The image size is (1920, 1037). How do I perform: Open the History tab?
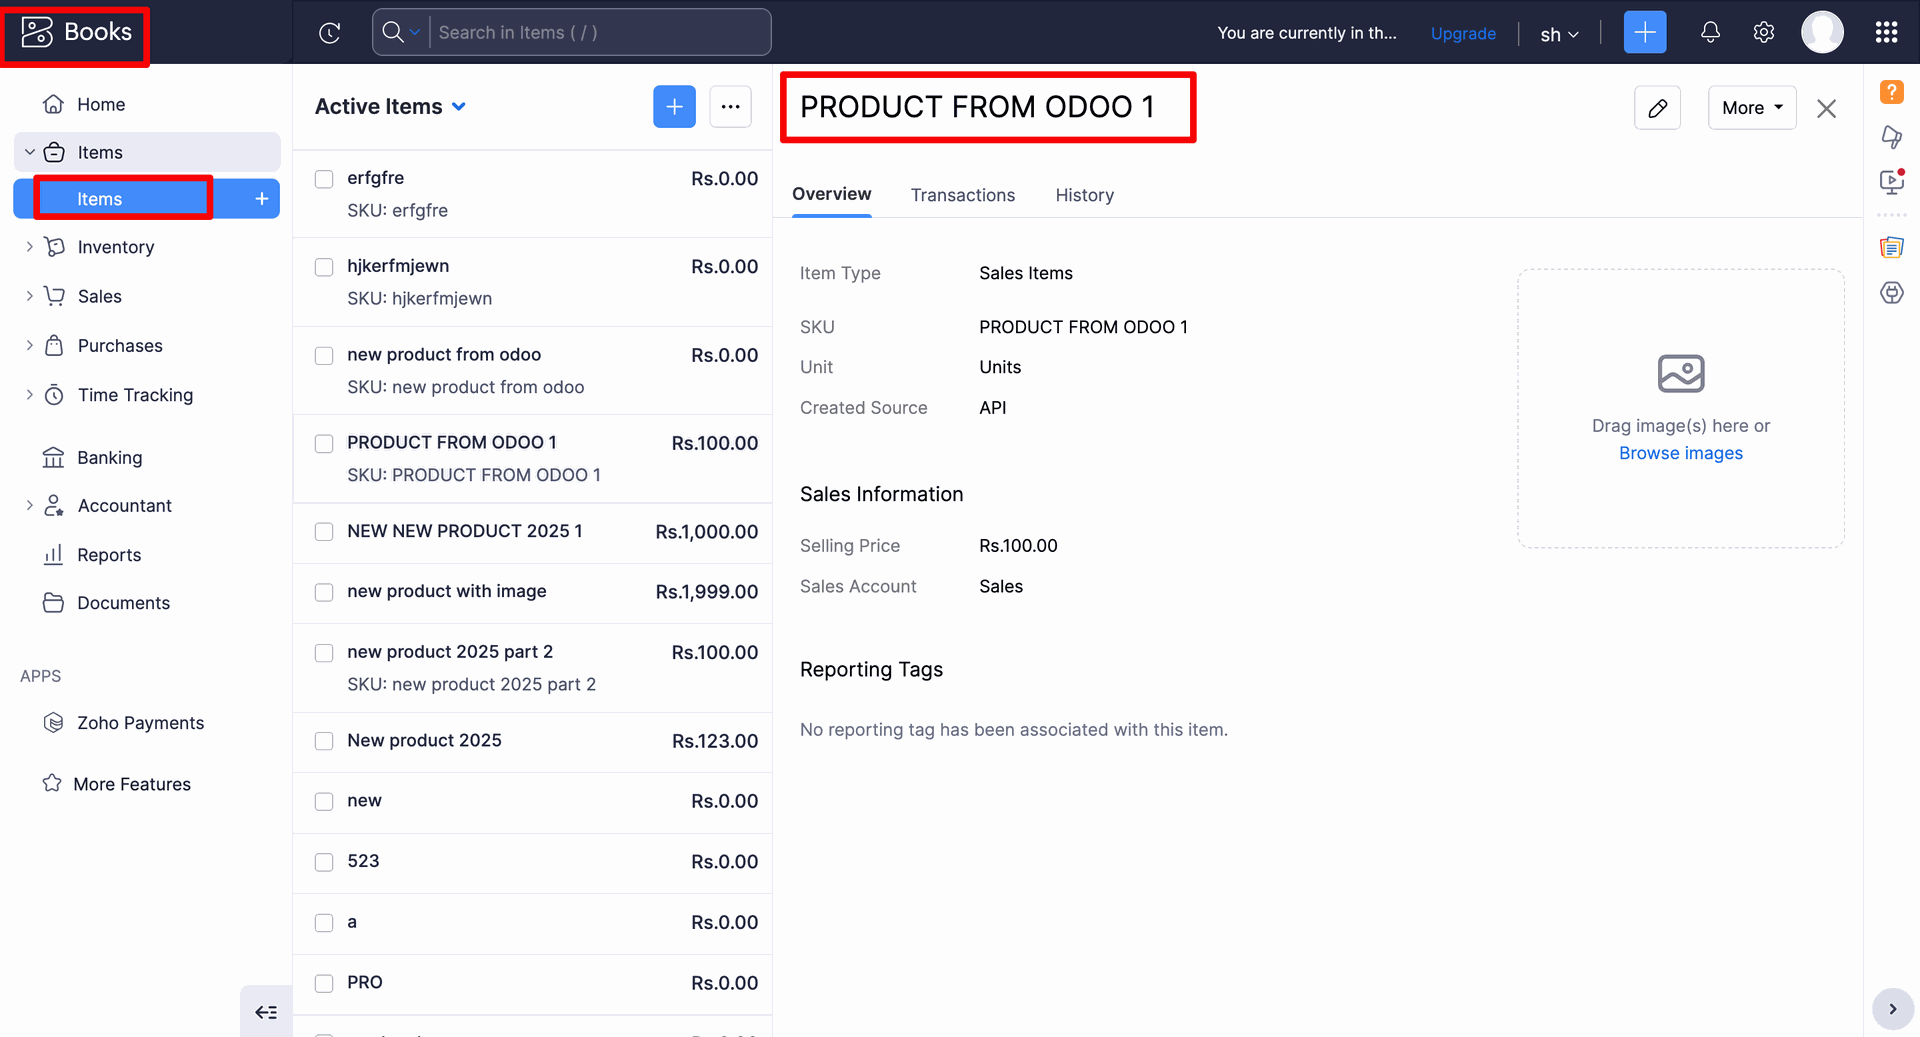(x=1084, y=195)
